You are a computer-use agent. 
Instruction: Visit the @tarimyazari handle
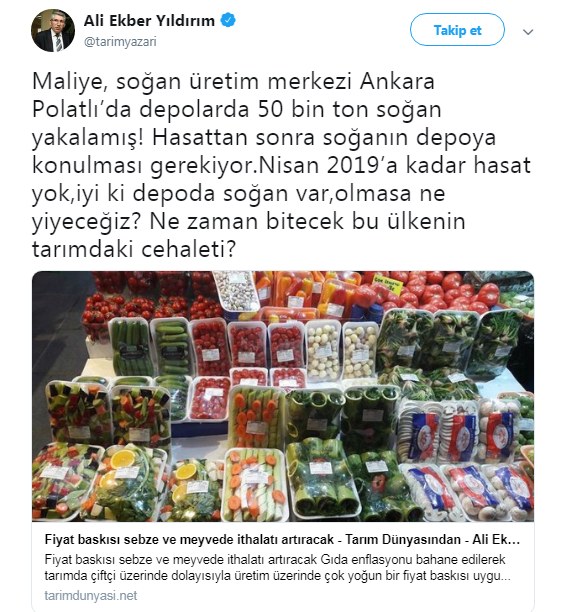[120, 41]
